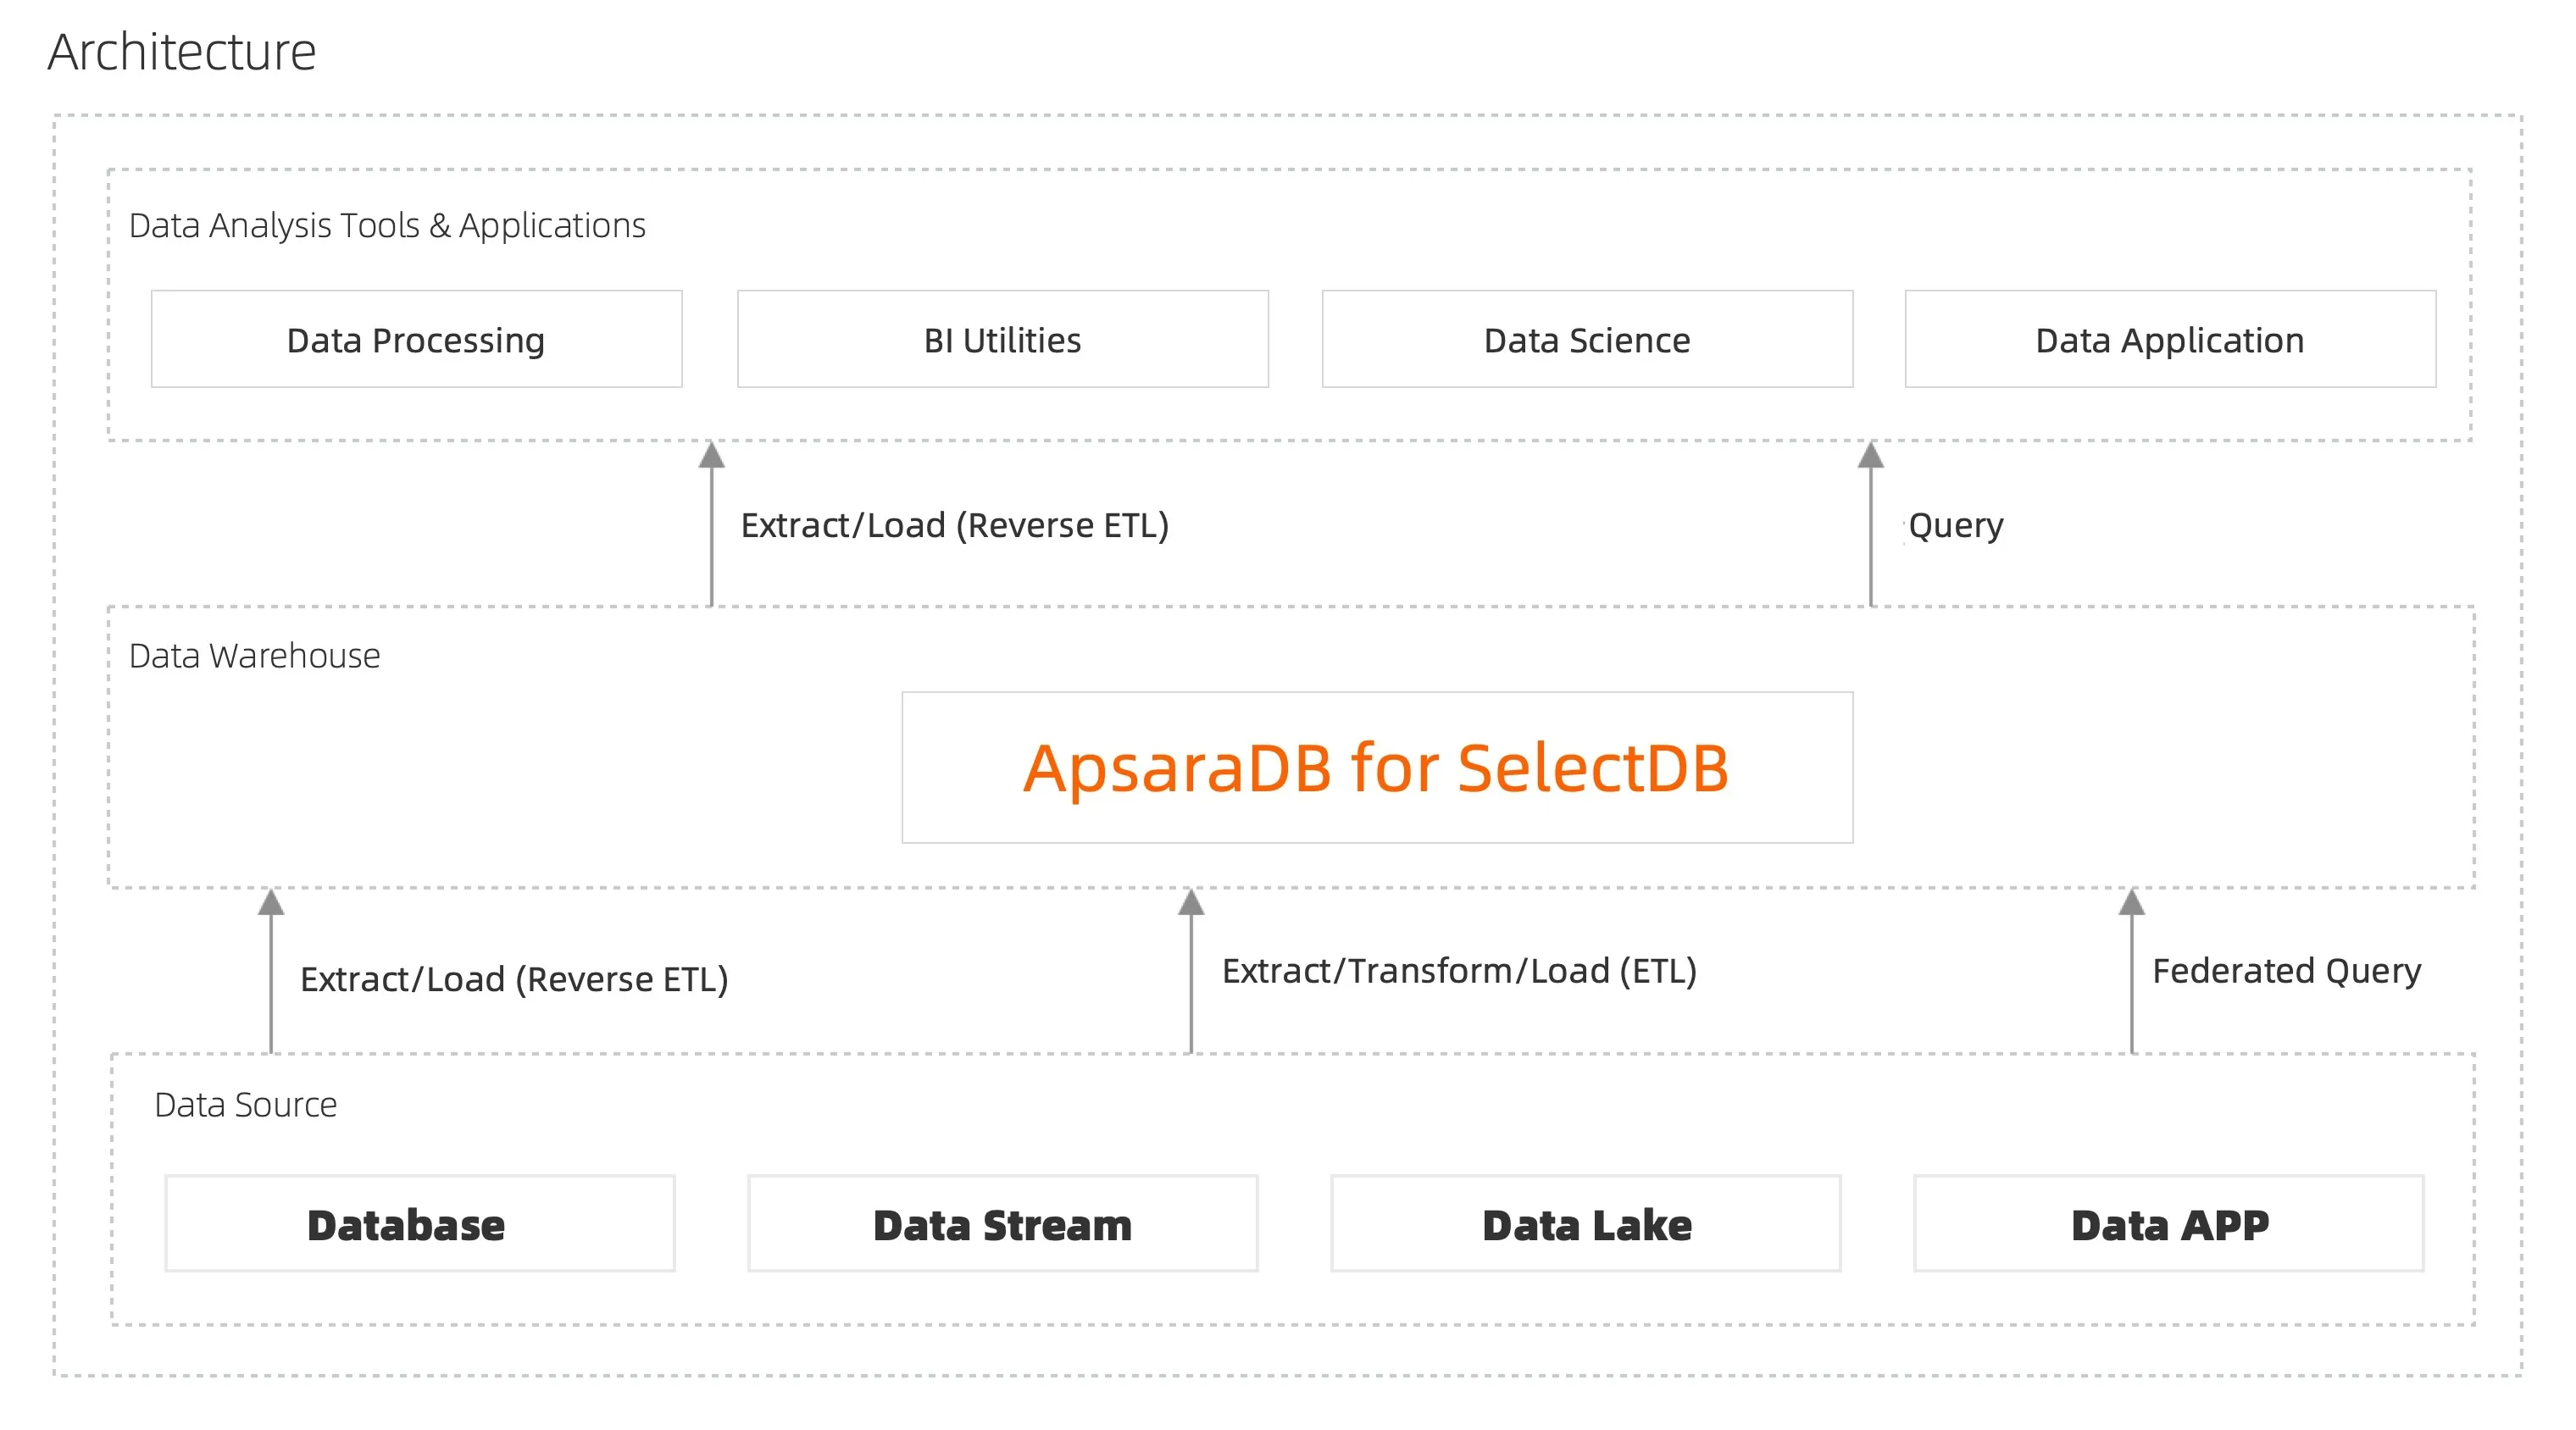The height and width of the screenshot is (1430, 2576).
Task: Click the Query label text
Action: 1955,526
